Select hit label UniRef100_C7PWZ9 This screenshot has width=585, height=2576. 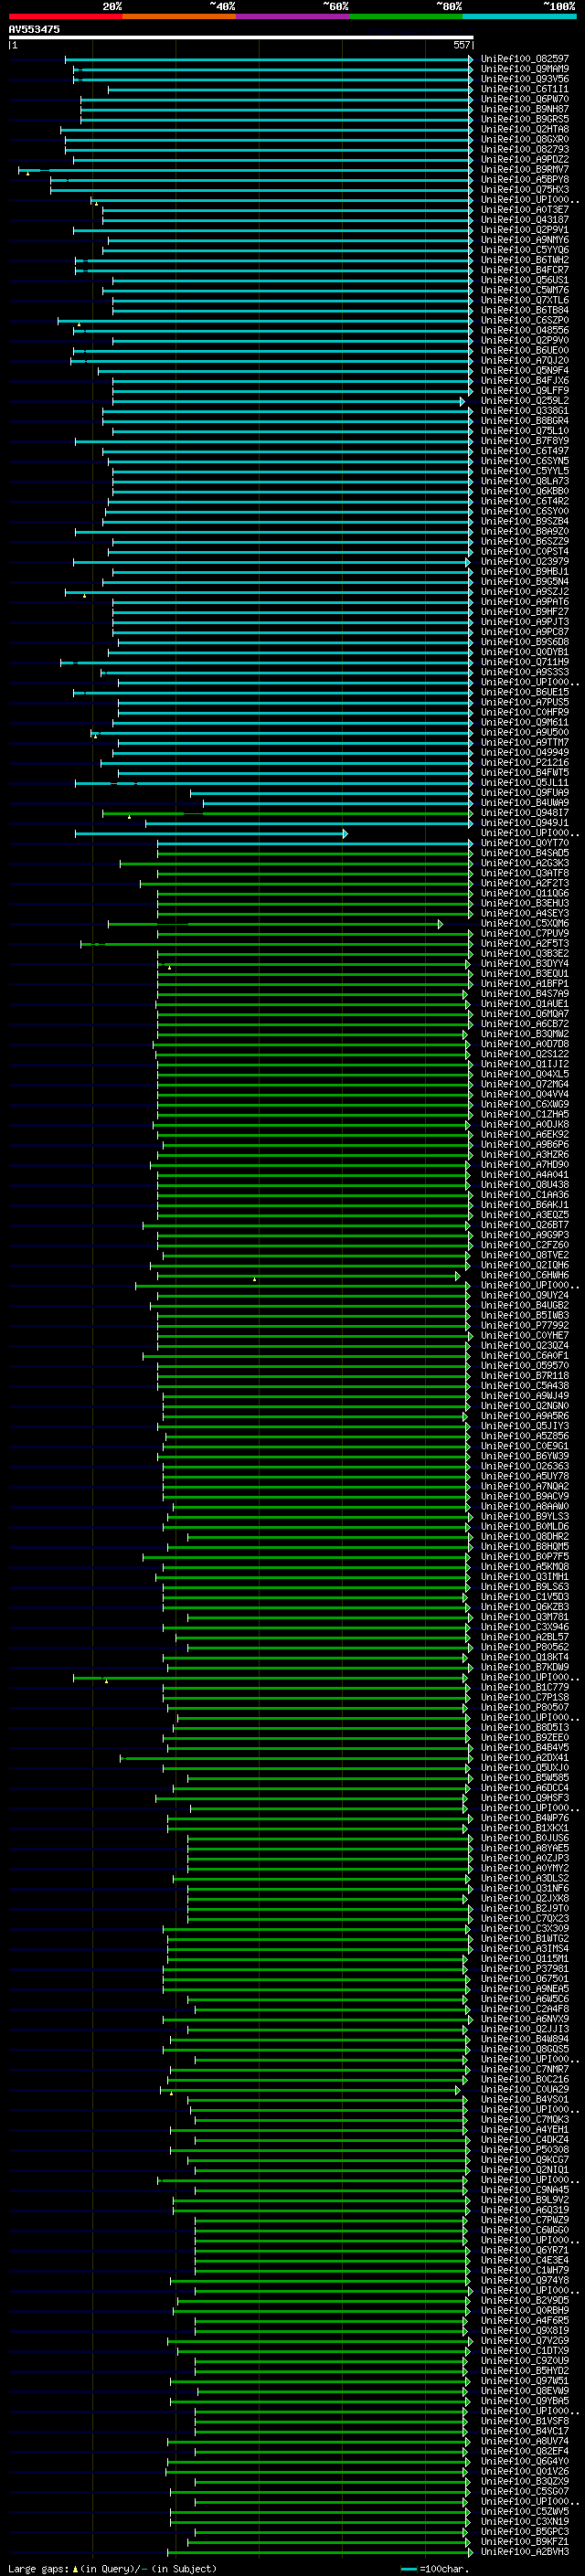[x=525, y=2220]
